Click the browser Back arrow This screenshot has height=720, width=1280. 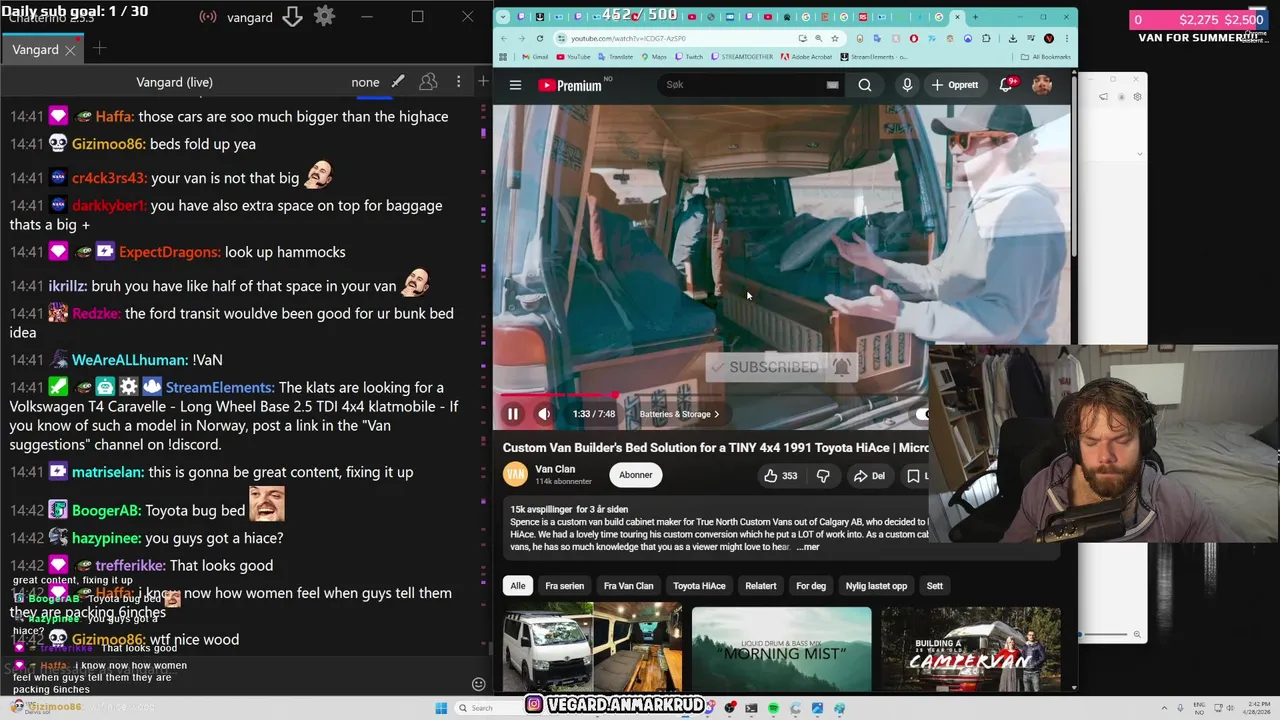tap(504, 38)
